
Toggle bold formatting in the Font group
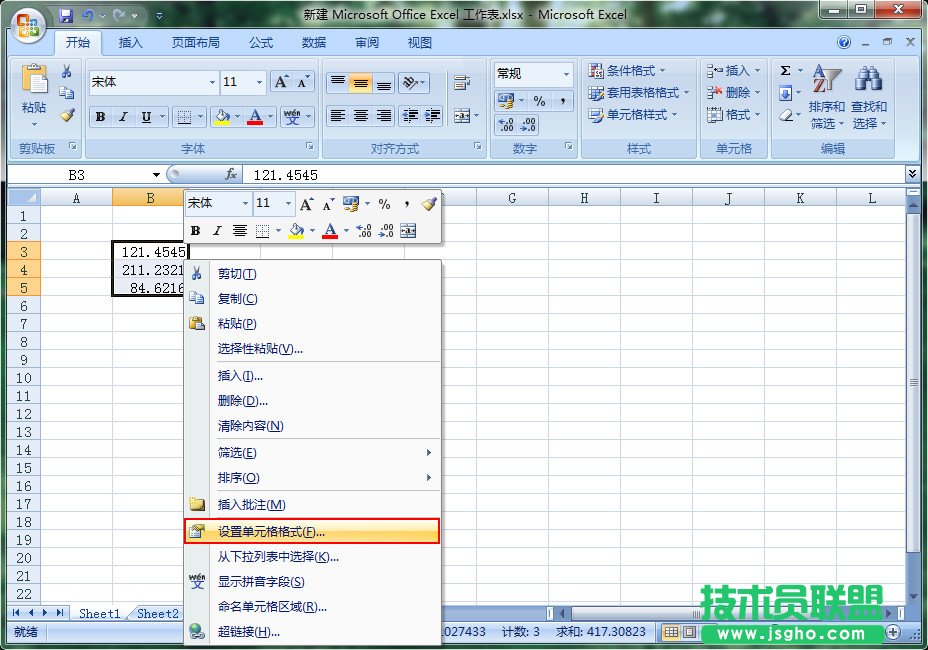[100, 116]
